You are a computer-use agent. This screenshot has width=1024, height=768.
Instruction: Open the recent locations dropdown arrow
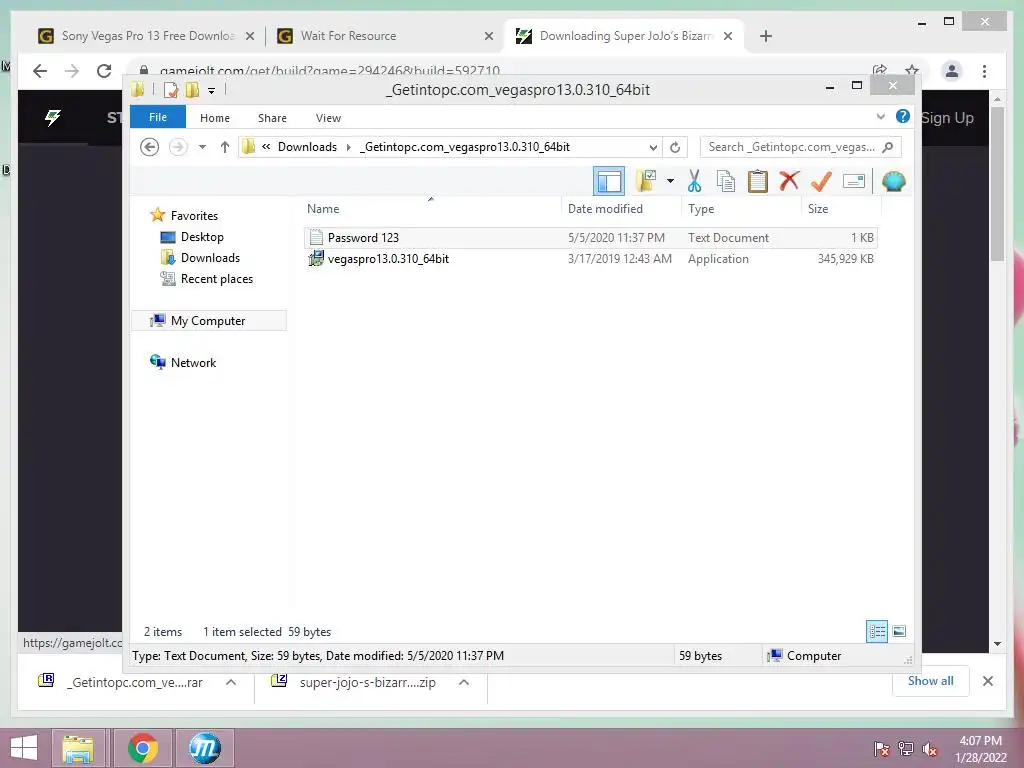coord(202,147)
